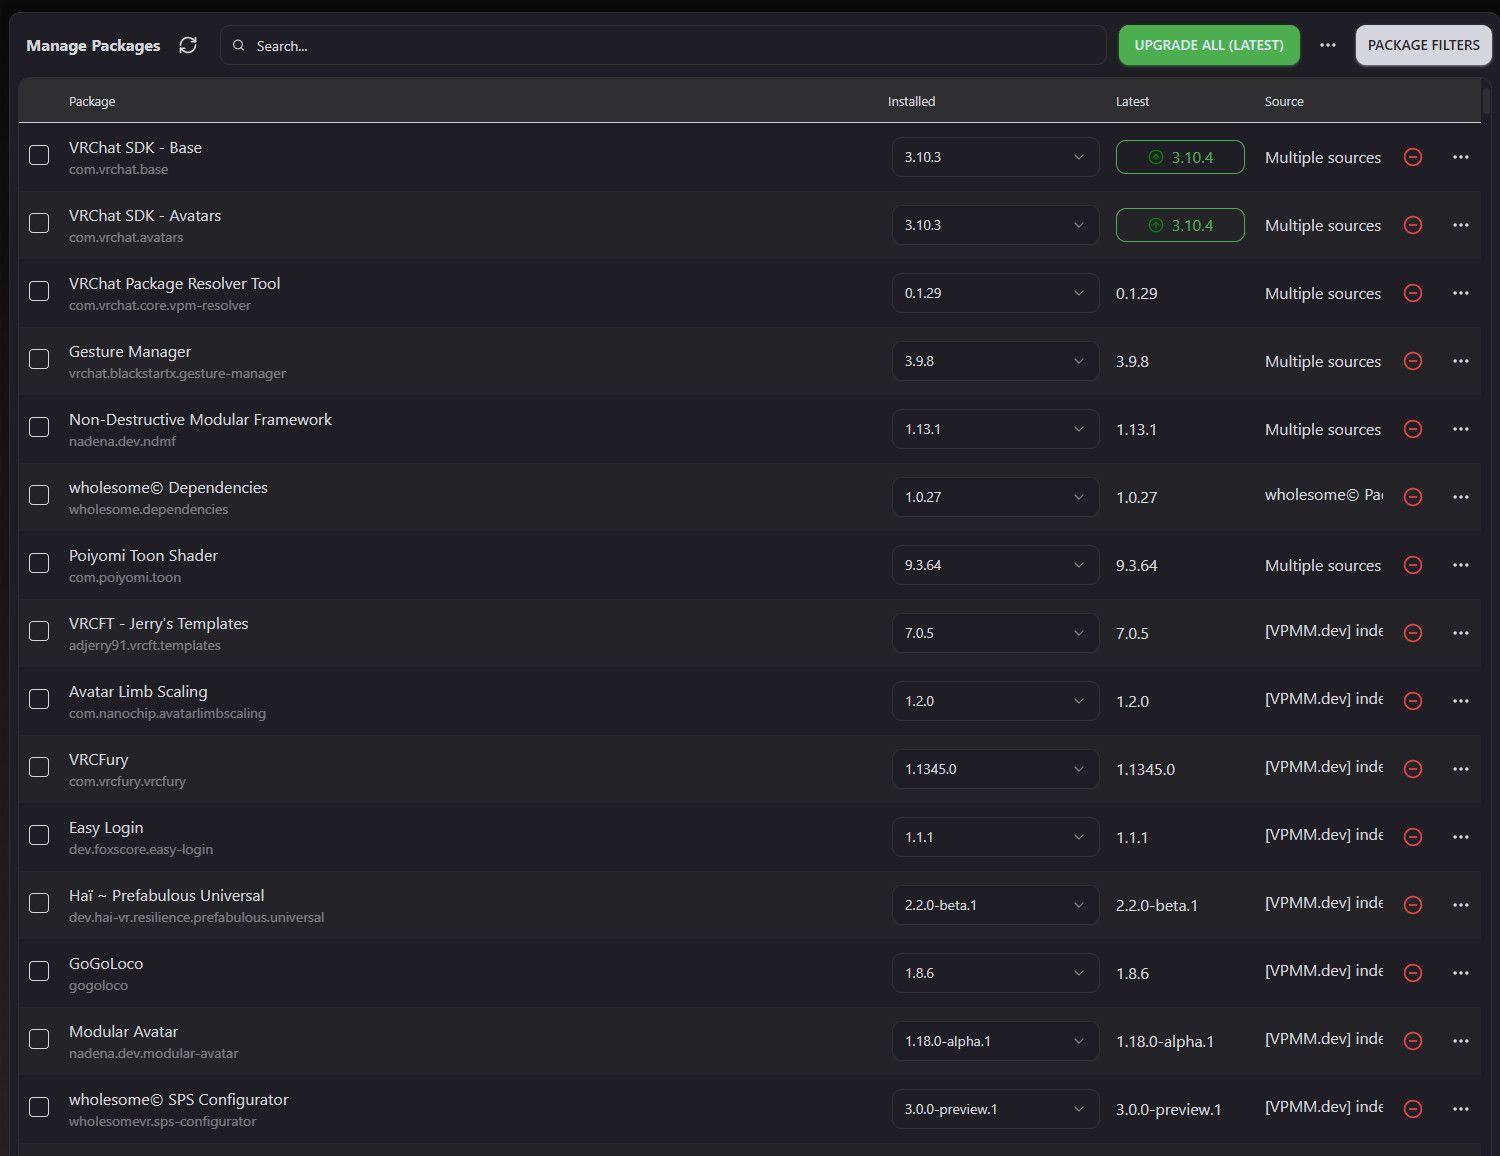Refresh the package list

point(188,45)
